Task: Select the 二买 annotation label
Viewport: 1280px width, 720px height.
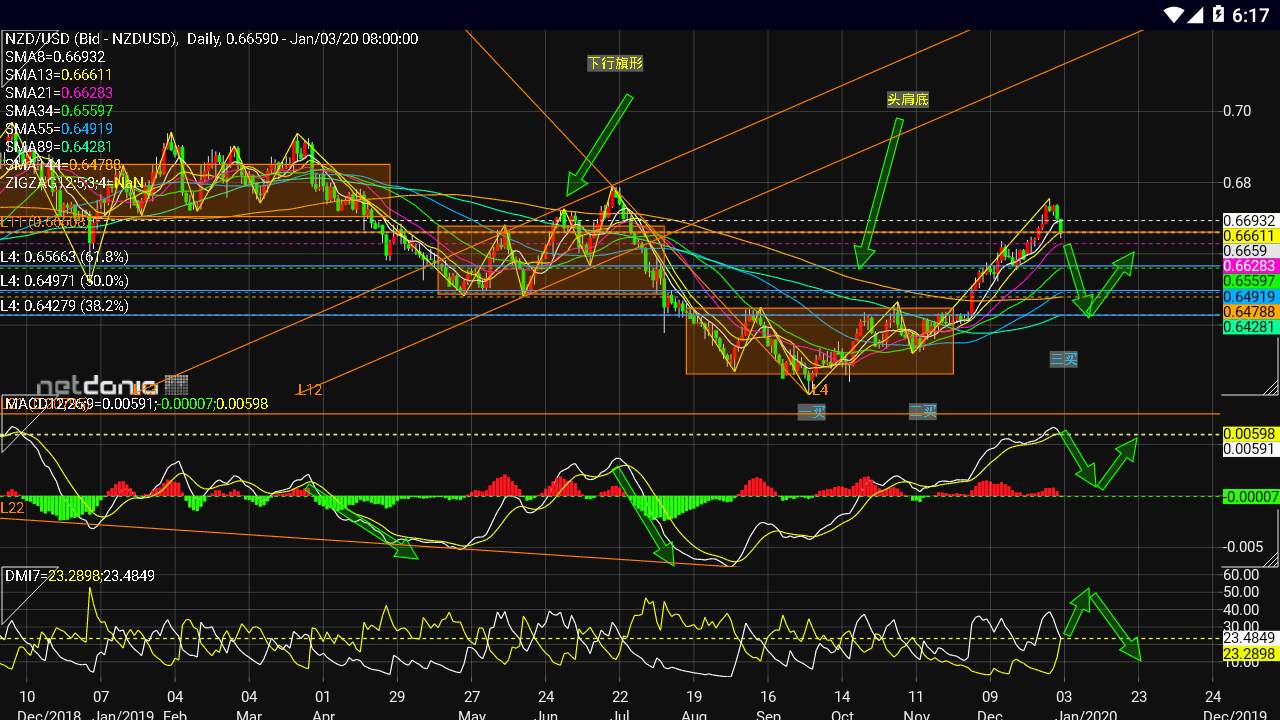Action: click(923, 411)
